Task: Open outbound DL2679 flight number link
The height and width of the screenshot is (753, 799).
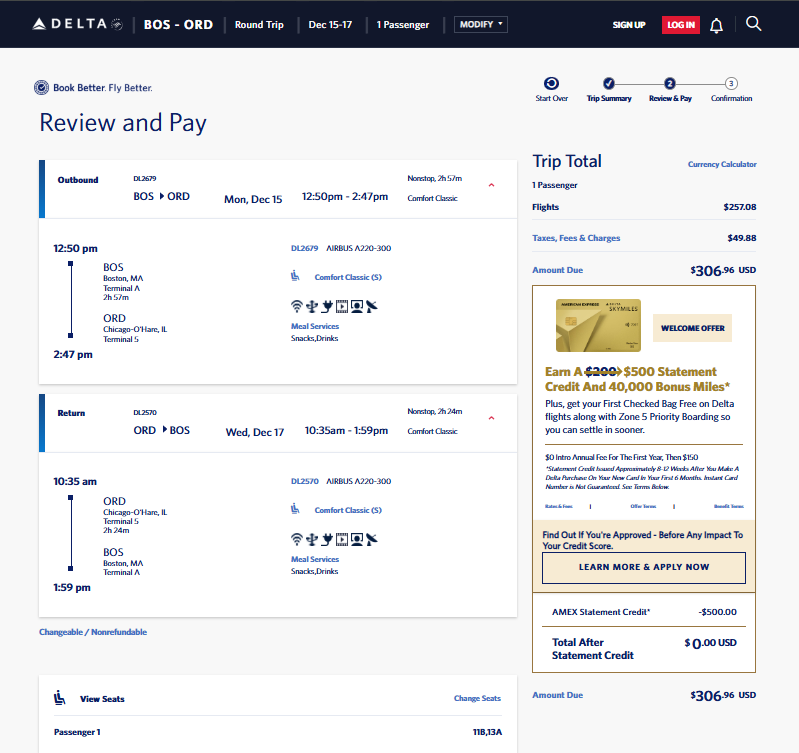Action: (x=304, y=248)
